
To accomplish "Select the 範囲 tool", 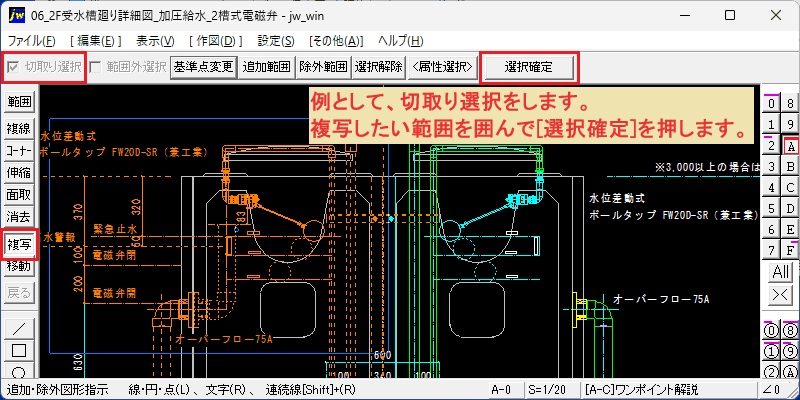I will [x=19, y=102].
